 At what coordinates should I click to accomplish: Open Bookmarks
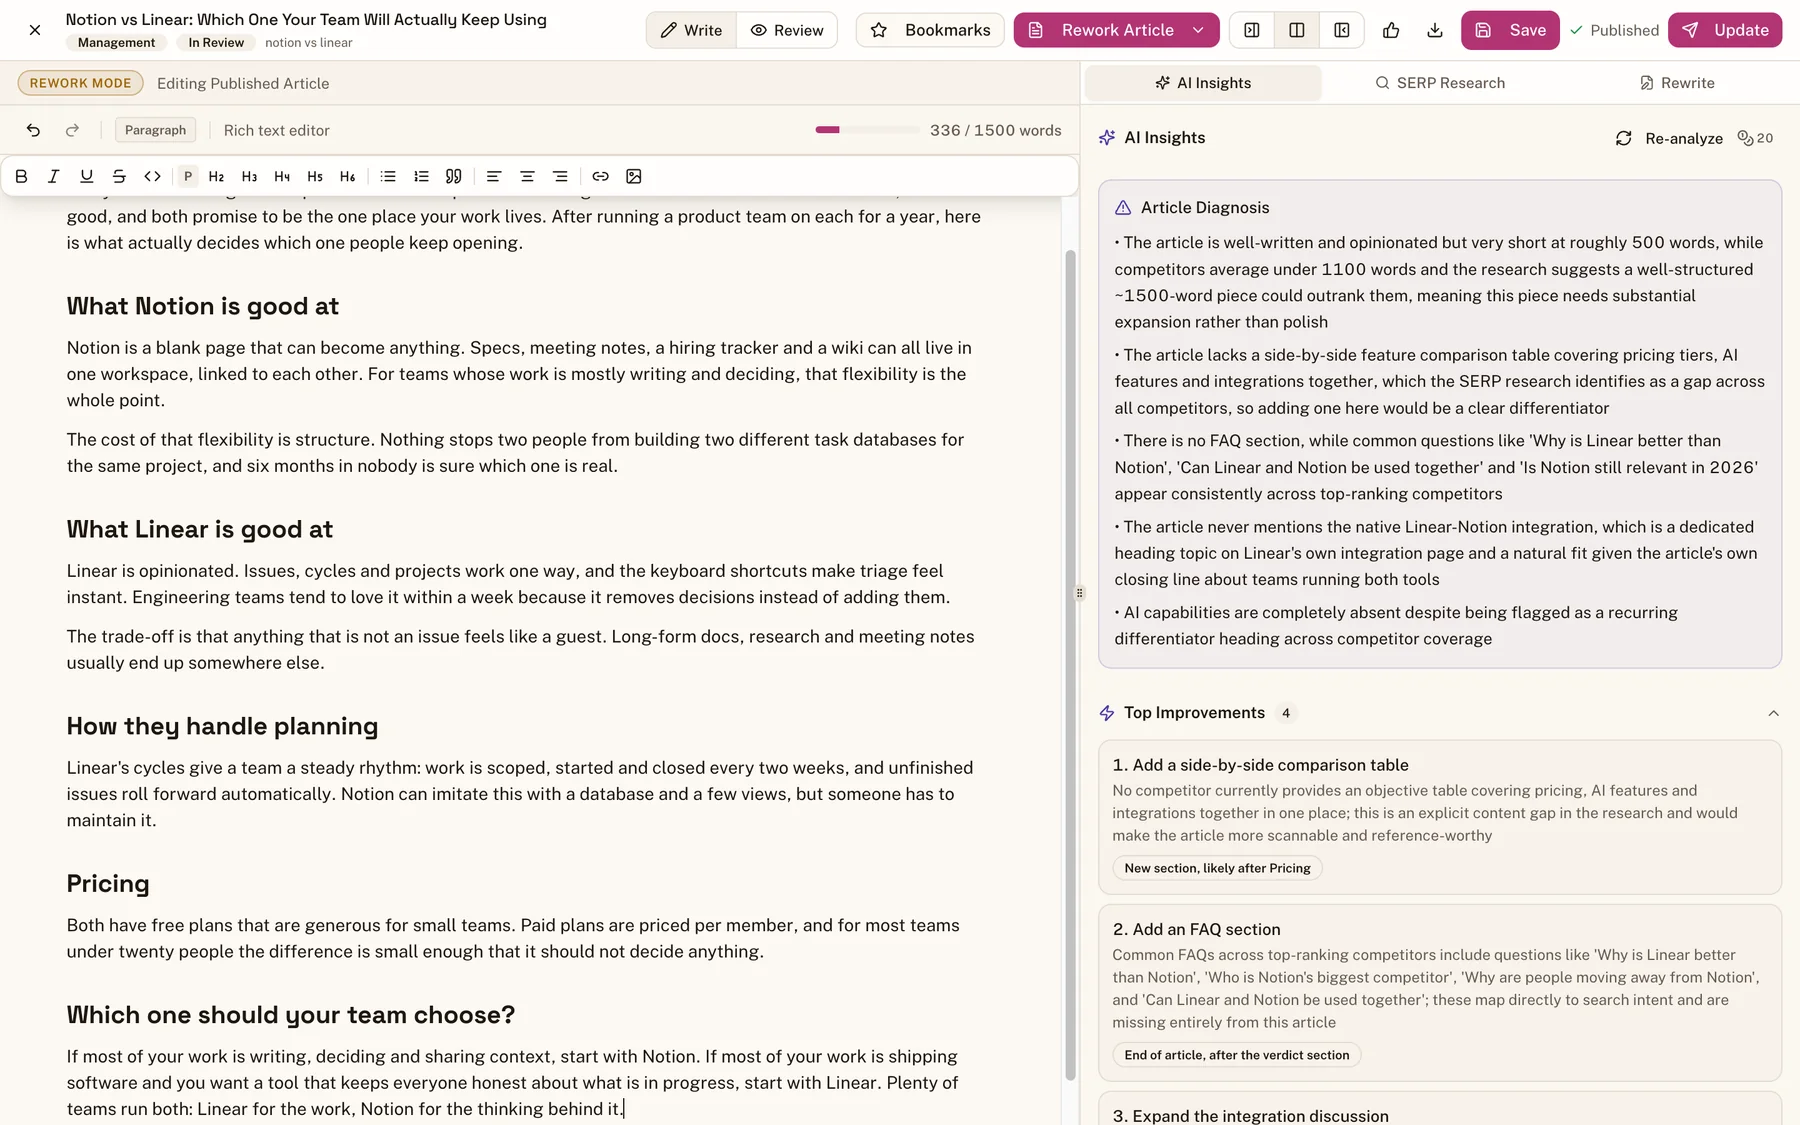coord(930,30)
